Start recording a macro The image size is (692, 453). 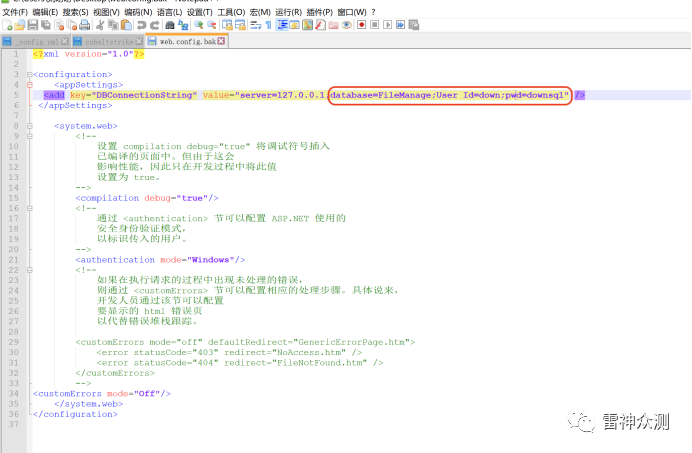tap(361, 25)
